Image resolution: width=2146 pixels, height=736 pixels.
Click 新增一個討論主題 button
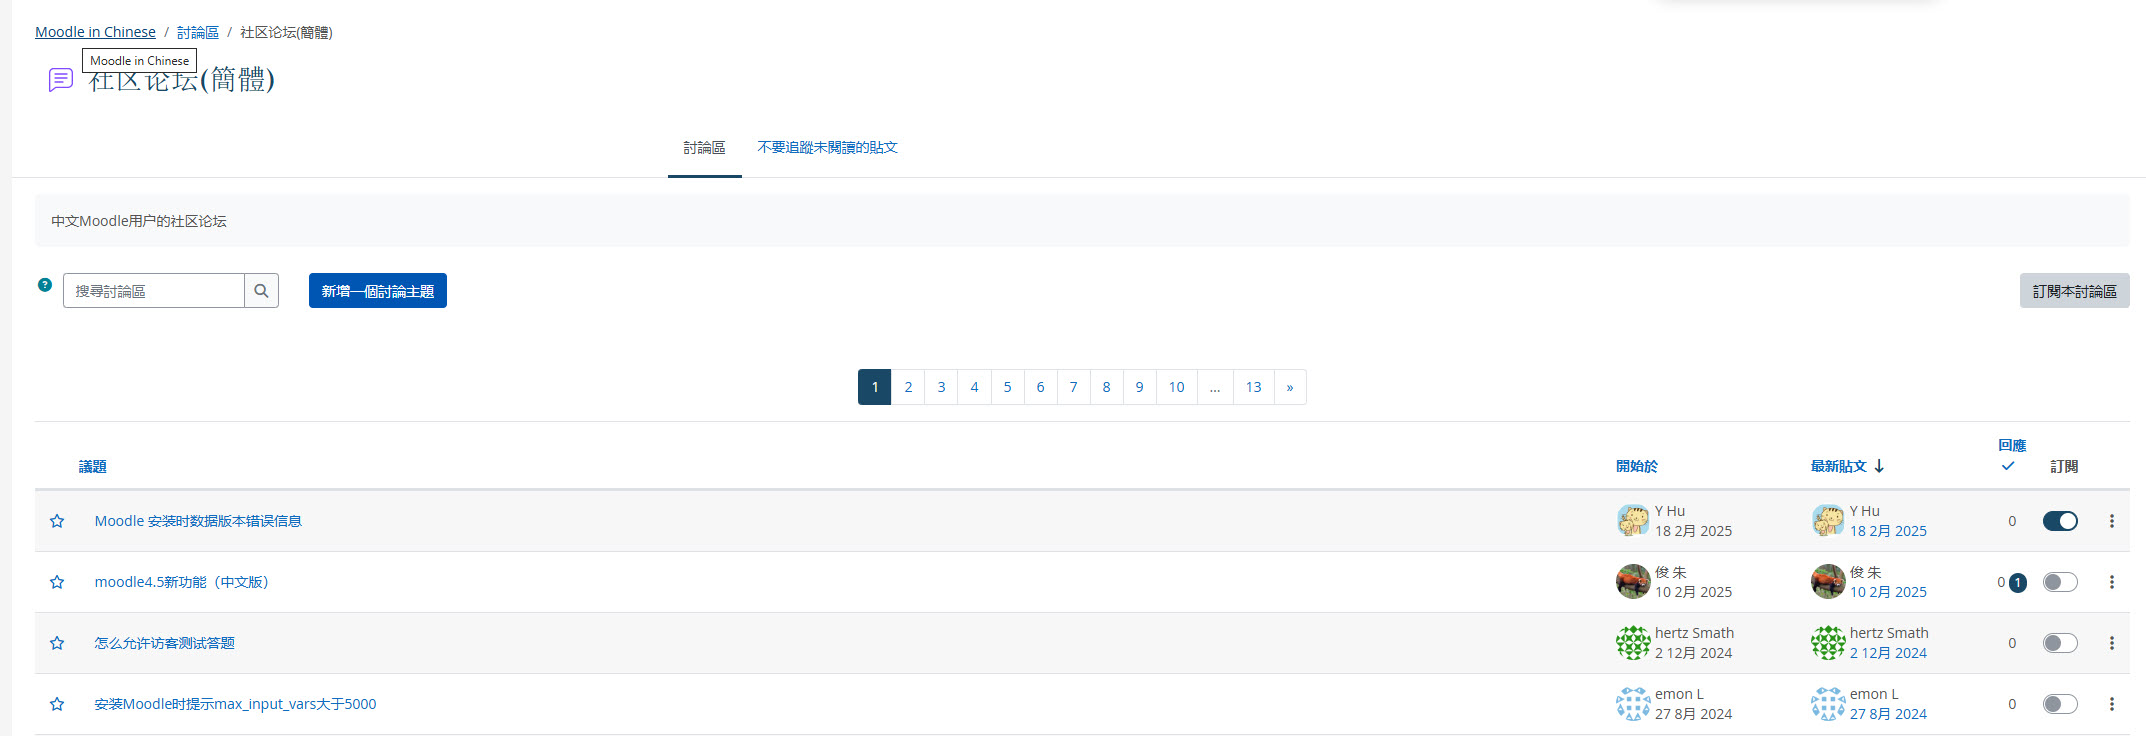tap(377, 291)
